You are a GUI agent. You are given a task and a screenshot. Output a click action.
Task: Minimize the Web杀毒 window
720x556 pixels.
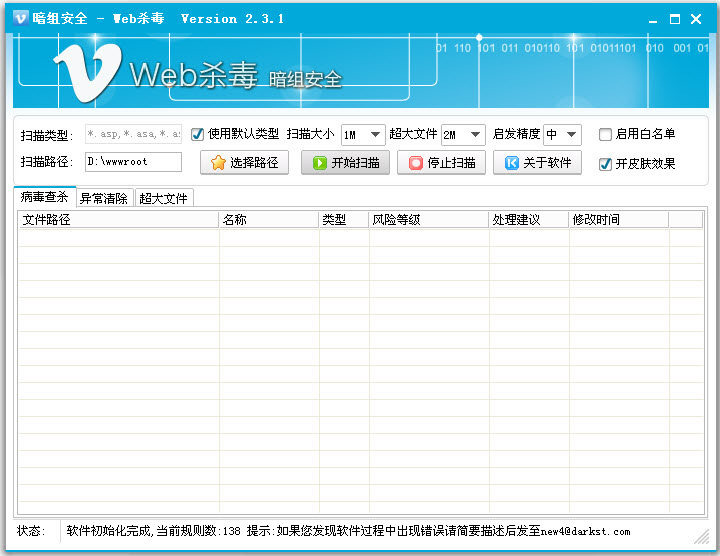point(653,19)
